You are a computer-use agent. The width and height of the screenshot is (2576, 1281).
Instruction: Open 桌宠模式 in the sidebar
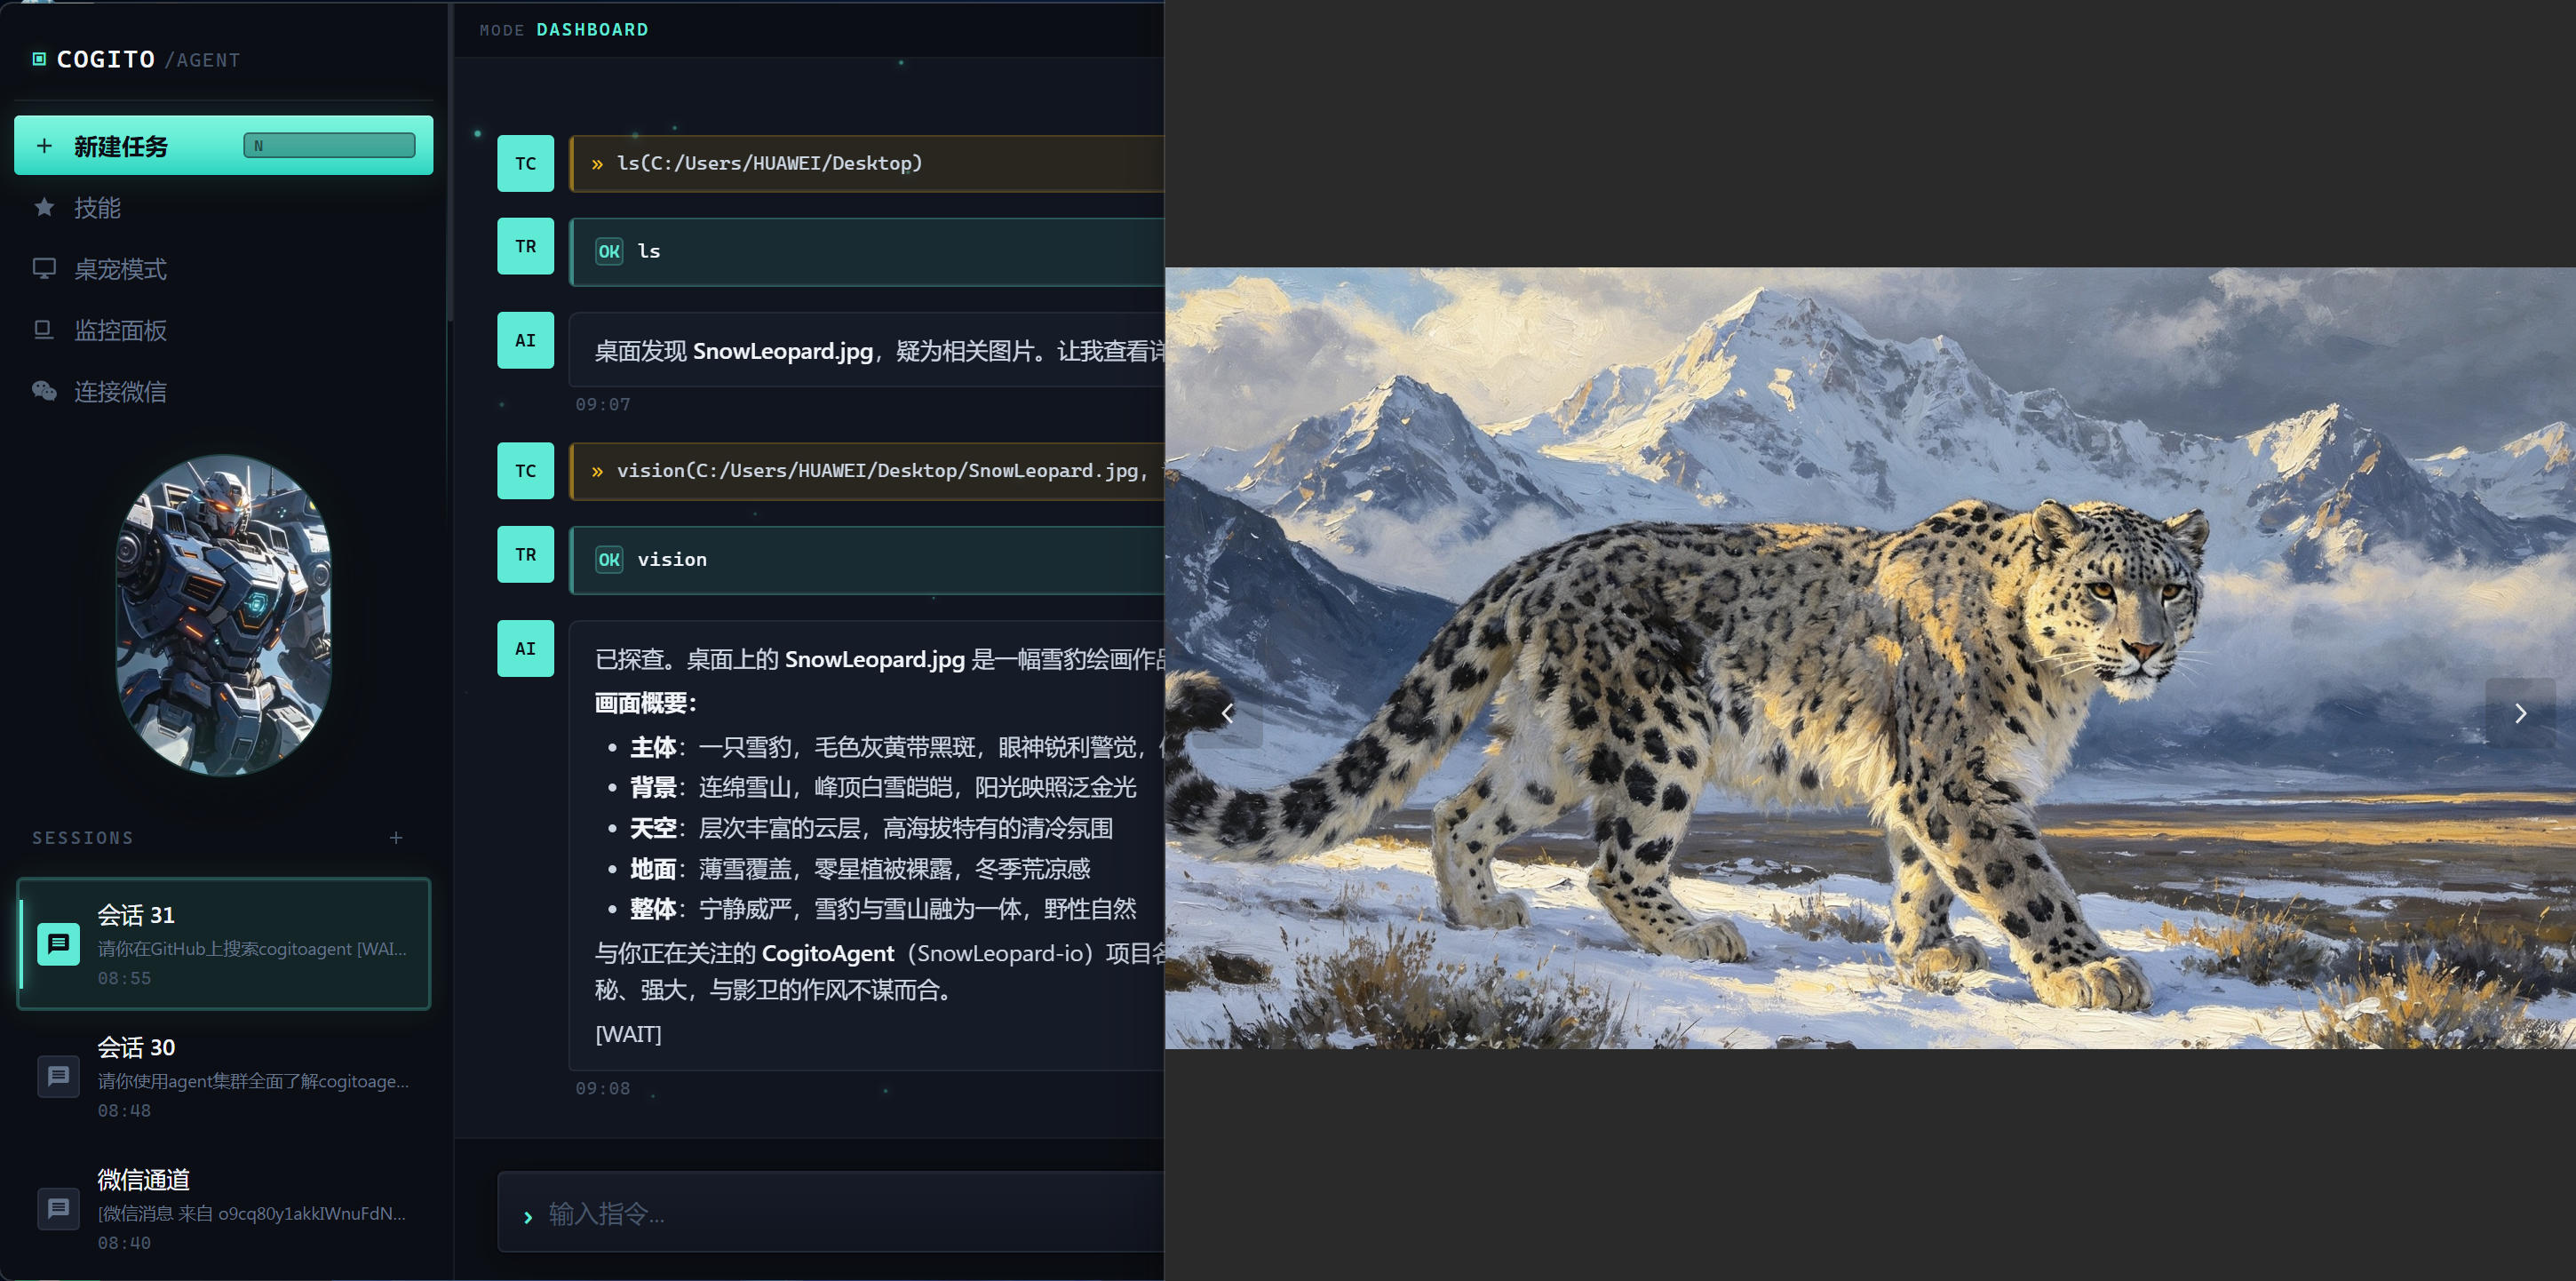coord(224,268)
